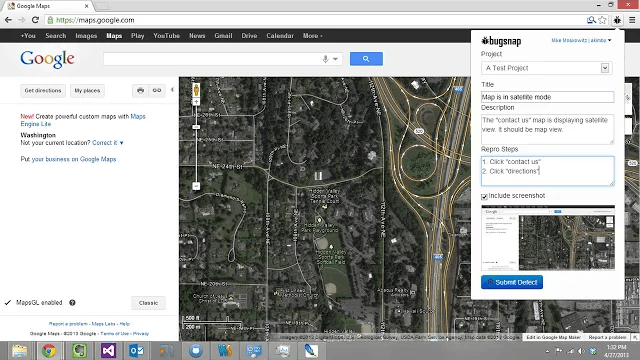This screenshot has height=360, width=640.
Task: Show hidden icons in the system tray
Action: tap(547, 351)
